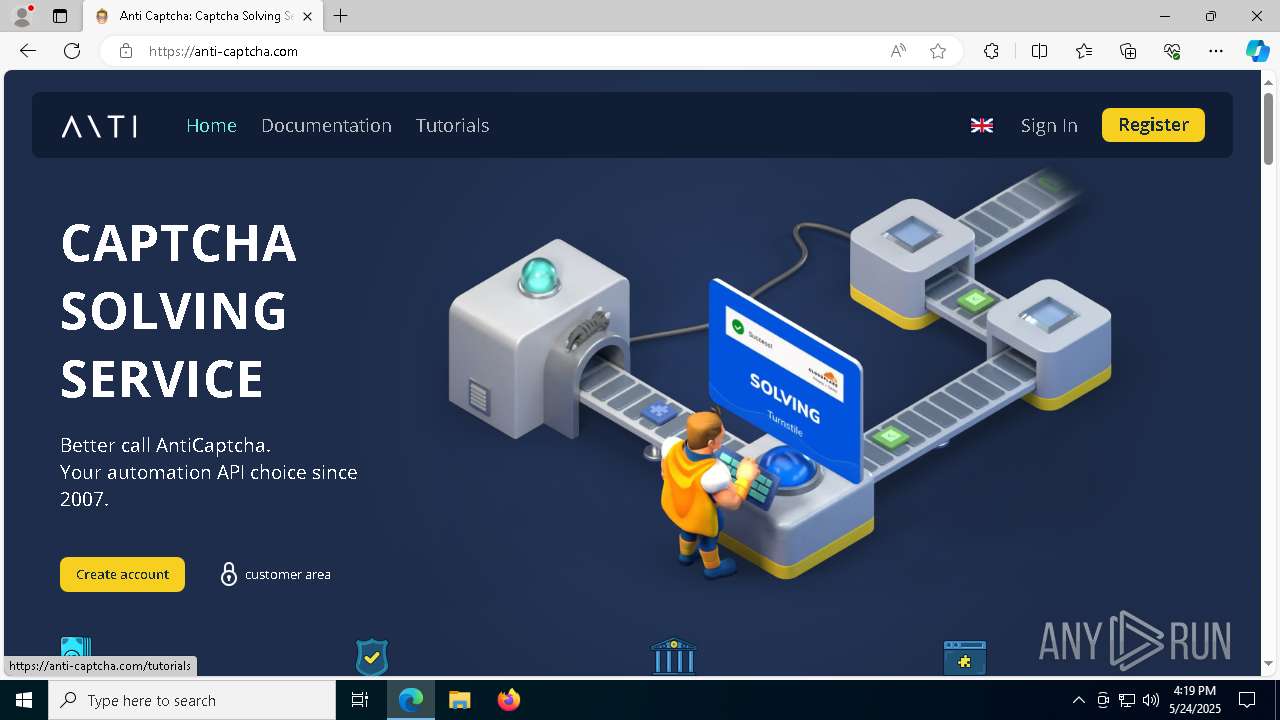The width and height of the screenshot is (1280, 720).
Task: Open the Extensions puzzle icon
Action: (x=991, y=51)
